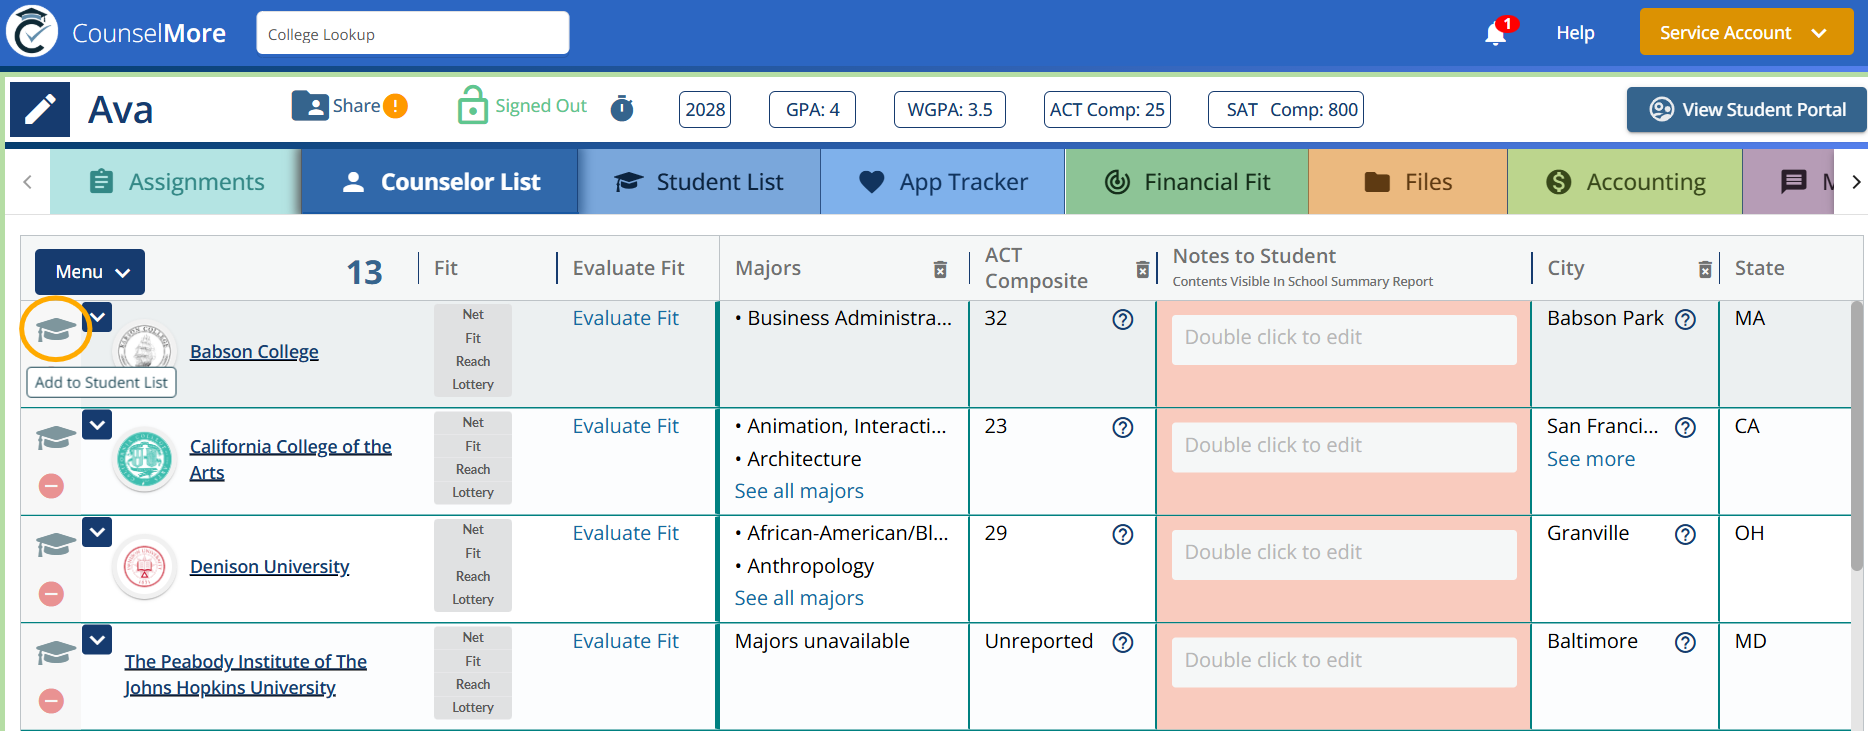Open help icon beside ACT score 29
The image size is (1868, 731).
click(1123, 534)
